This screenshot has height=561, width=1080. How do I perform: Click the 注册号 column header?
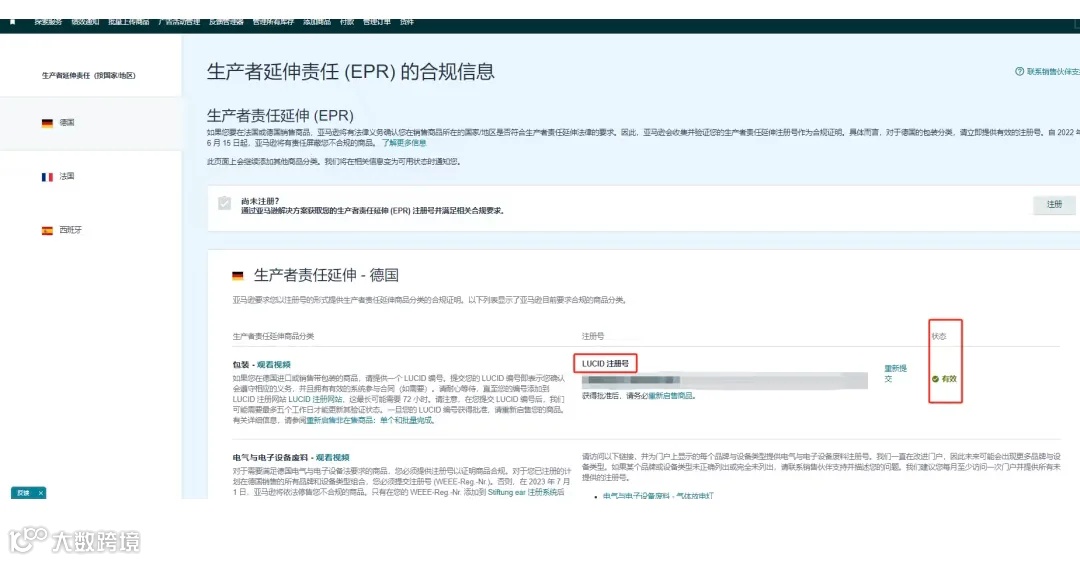(x=593, y=336)
